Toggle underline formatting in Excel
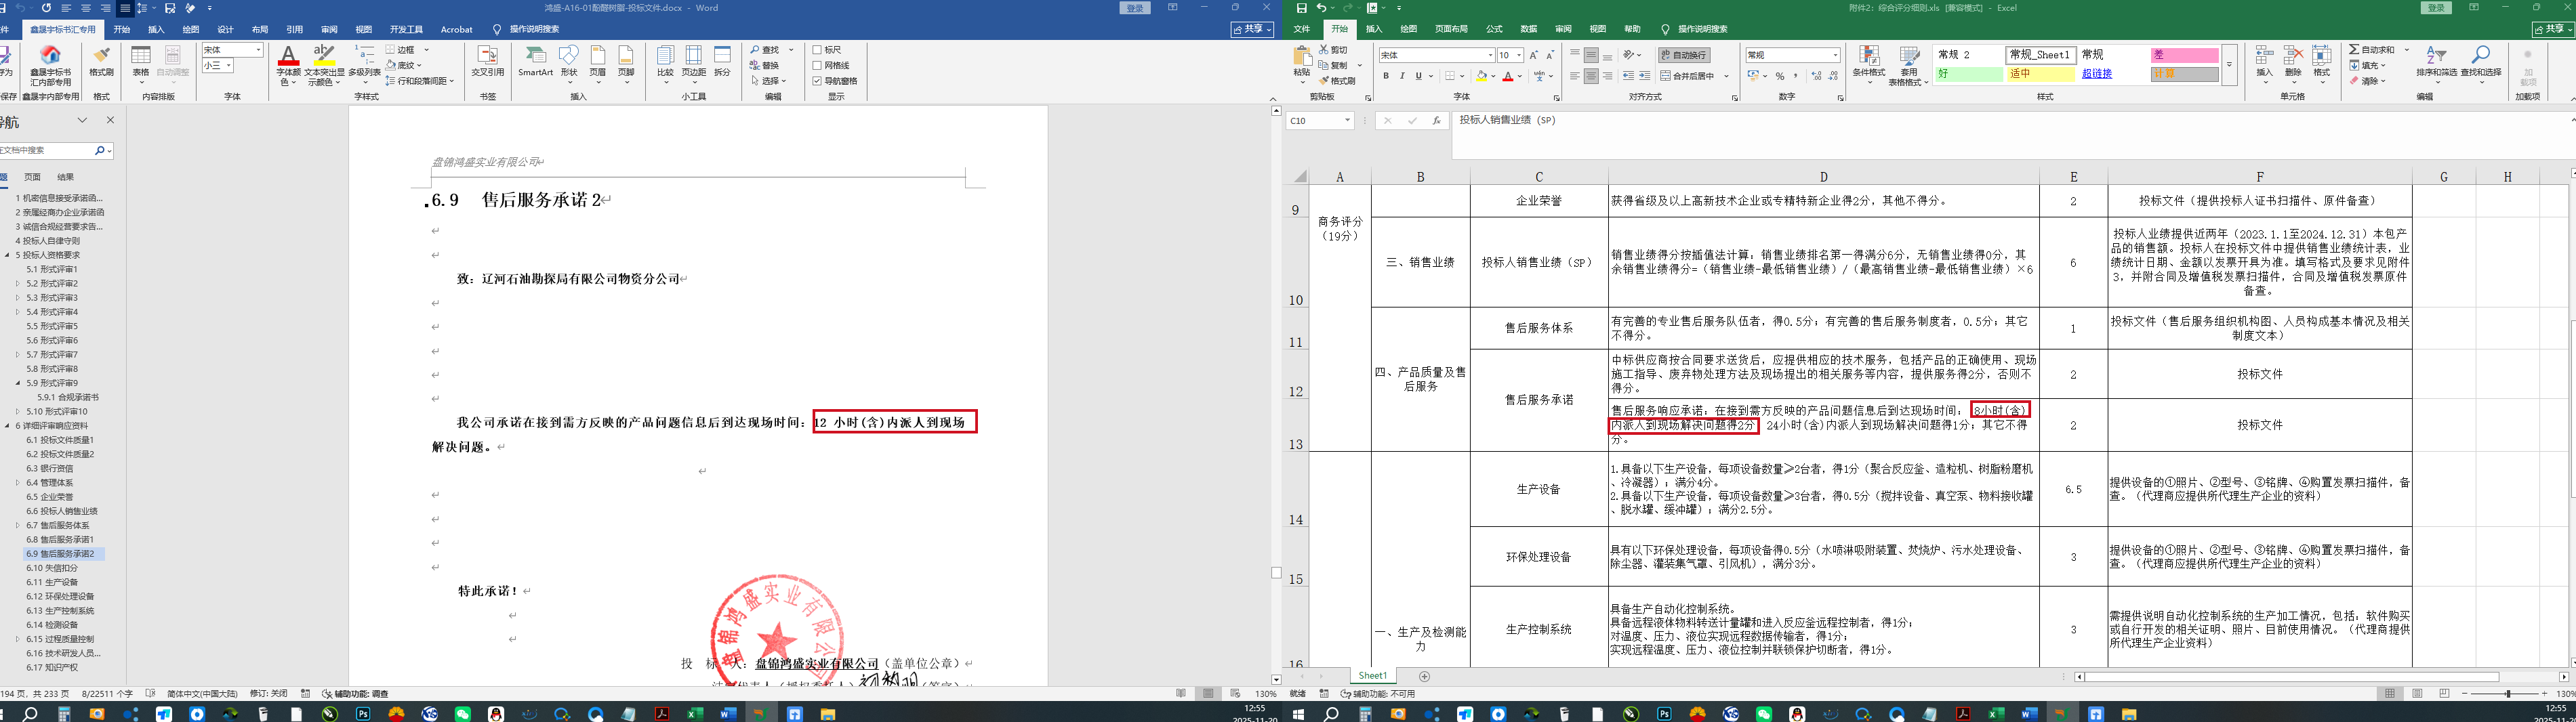Image resolution: width=2576 pixels, height=722 pixels. click(x=1418, y=76)
